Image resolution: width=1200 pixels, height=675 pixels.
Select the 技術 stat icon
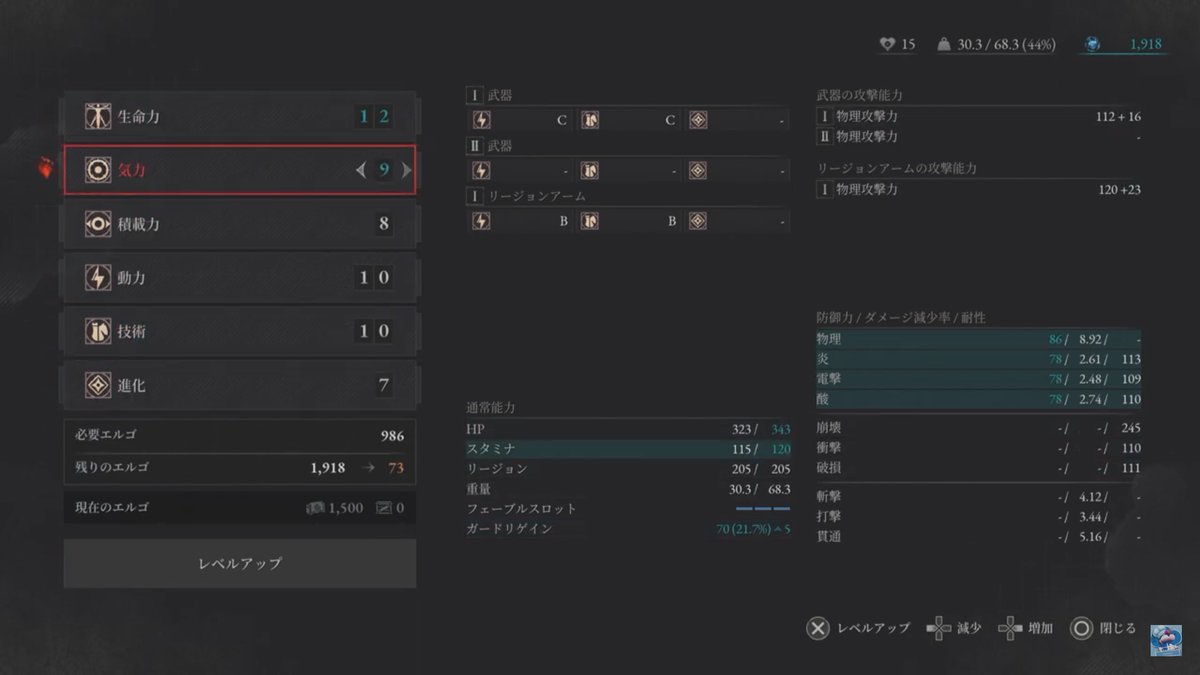pos(98,331)
